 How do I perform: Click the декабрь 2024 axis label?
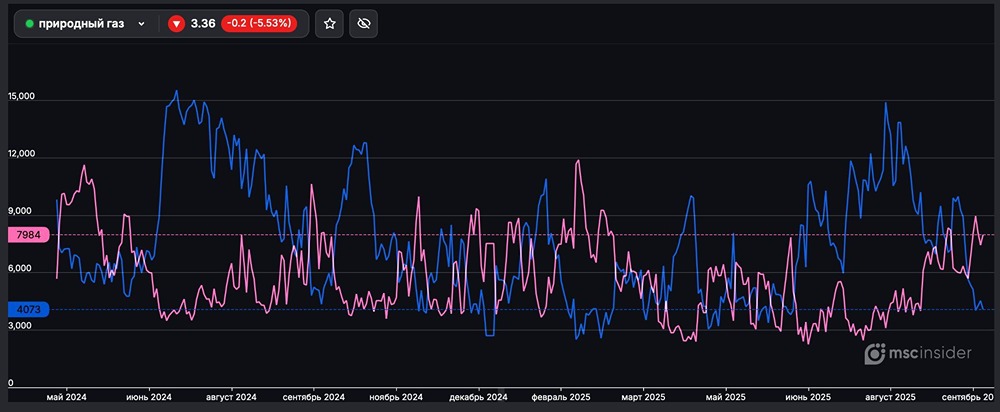(x=479, y=397)
